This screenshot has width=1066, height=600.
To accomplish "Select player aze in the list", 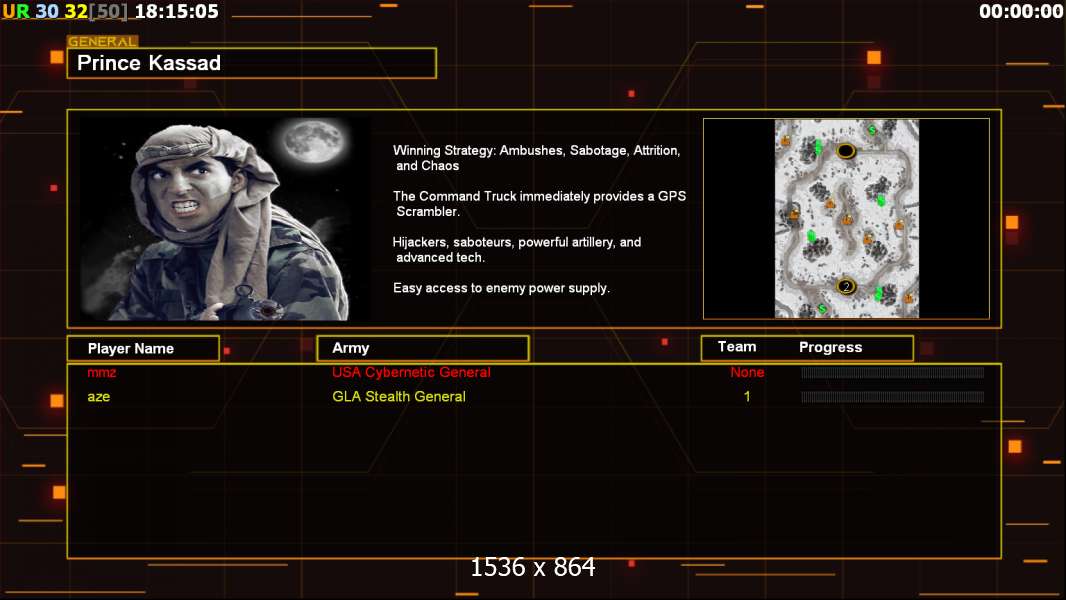I will click(99, 397).
